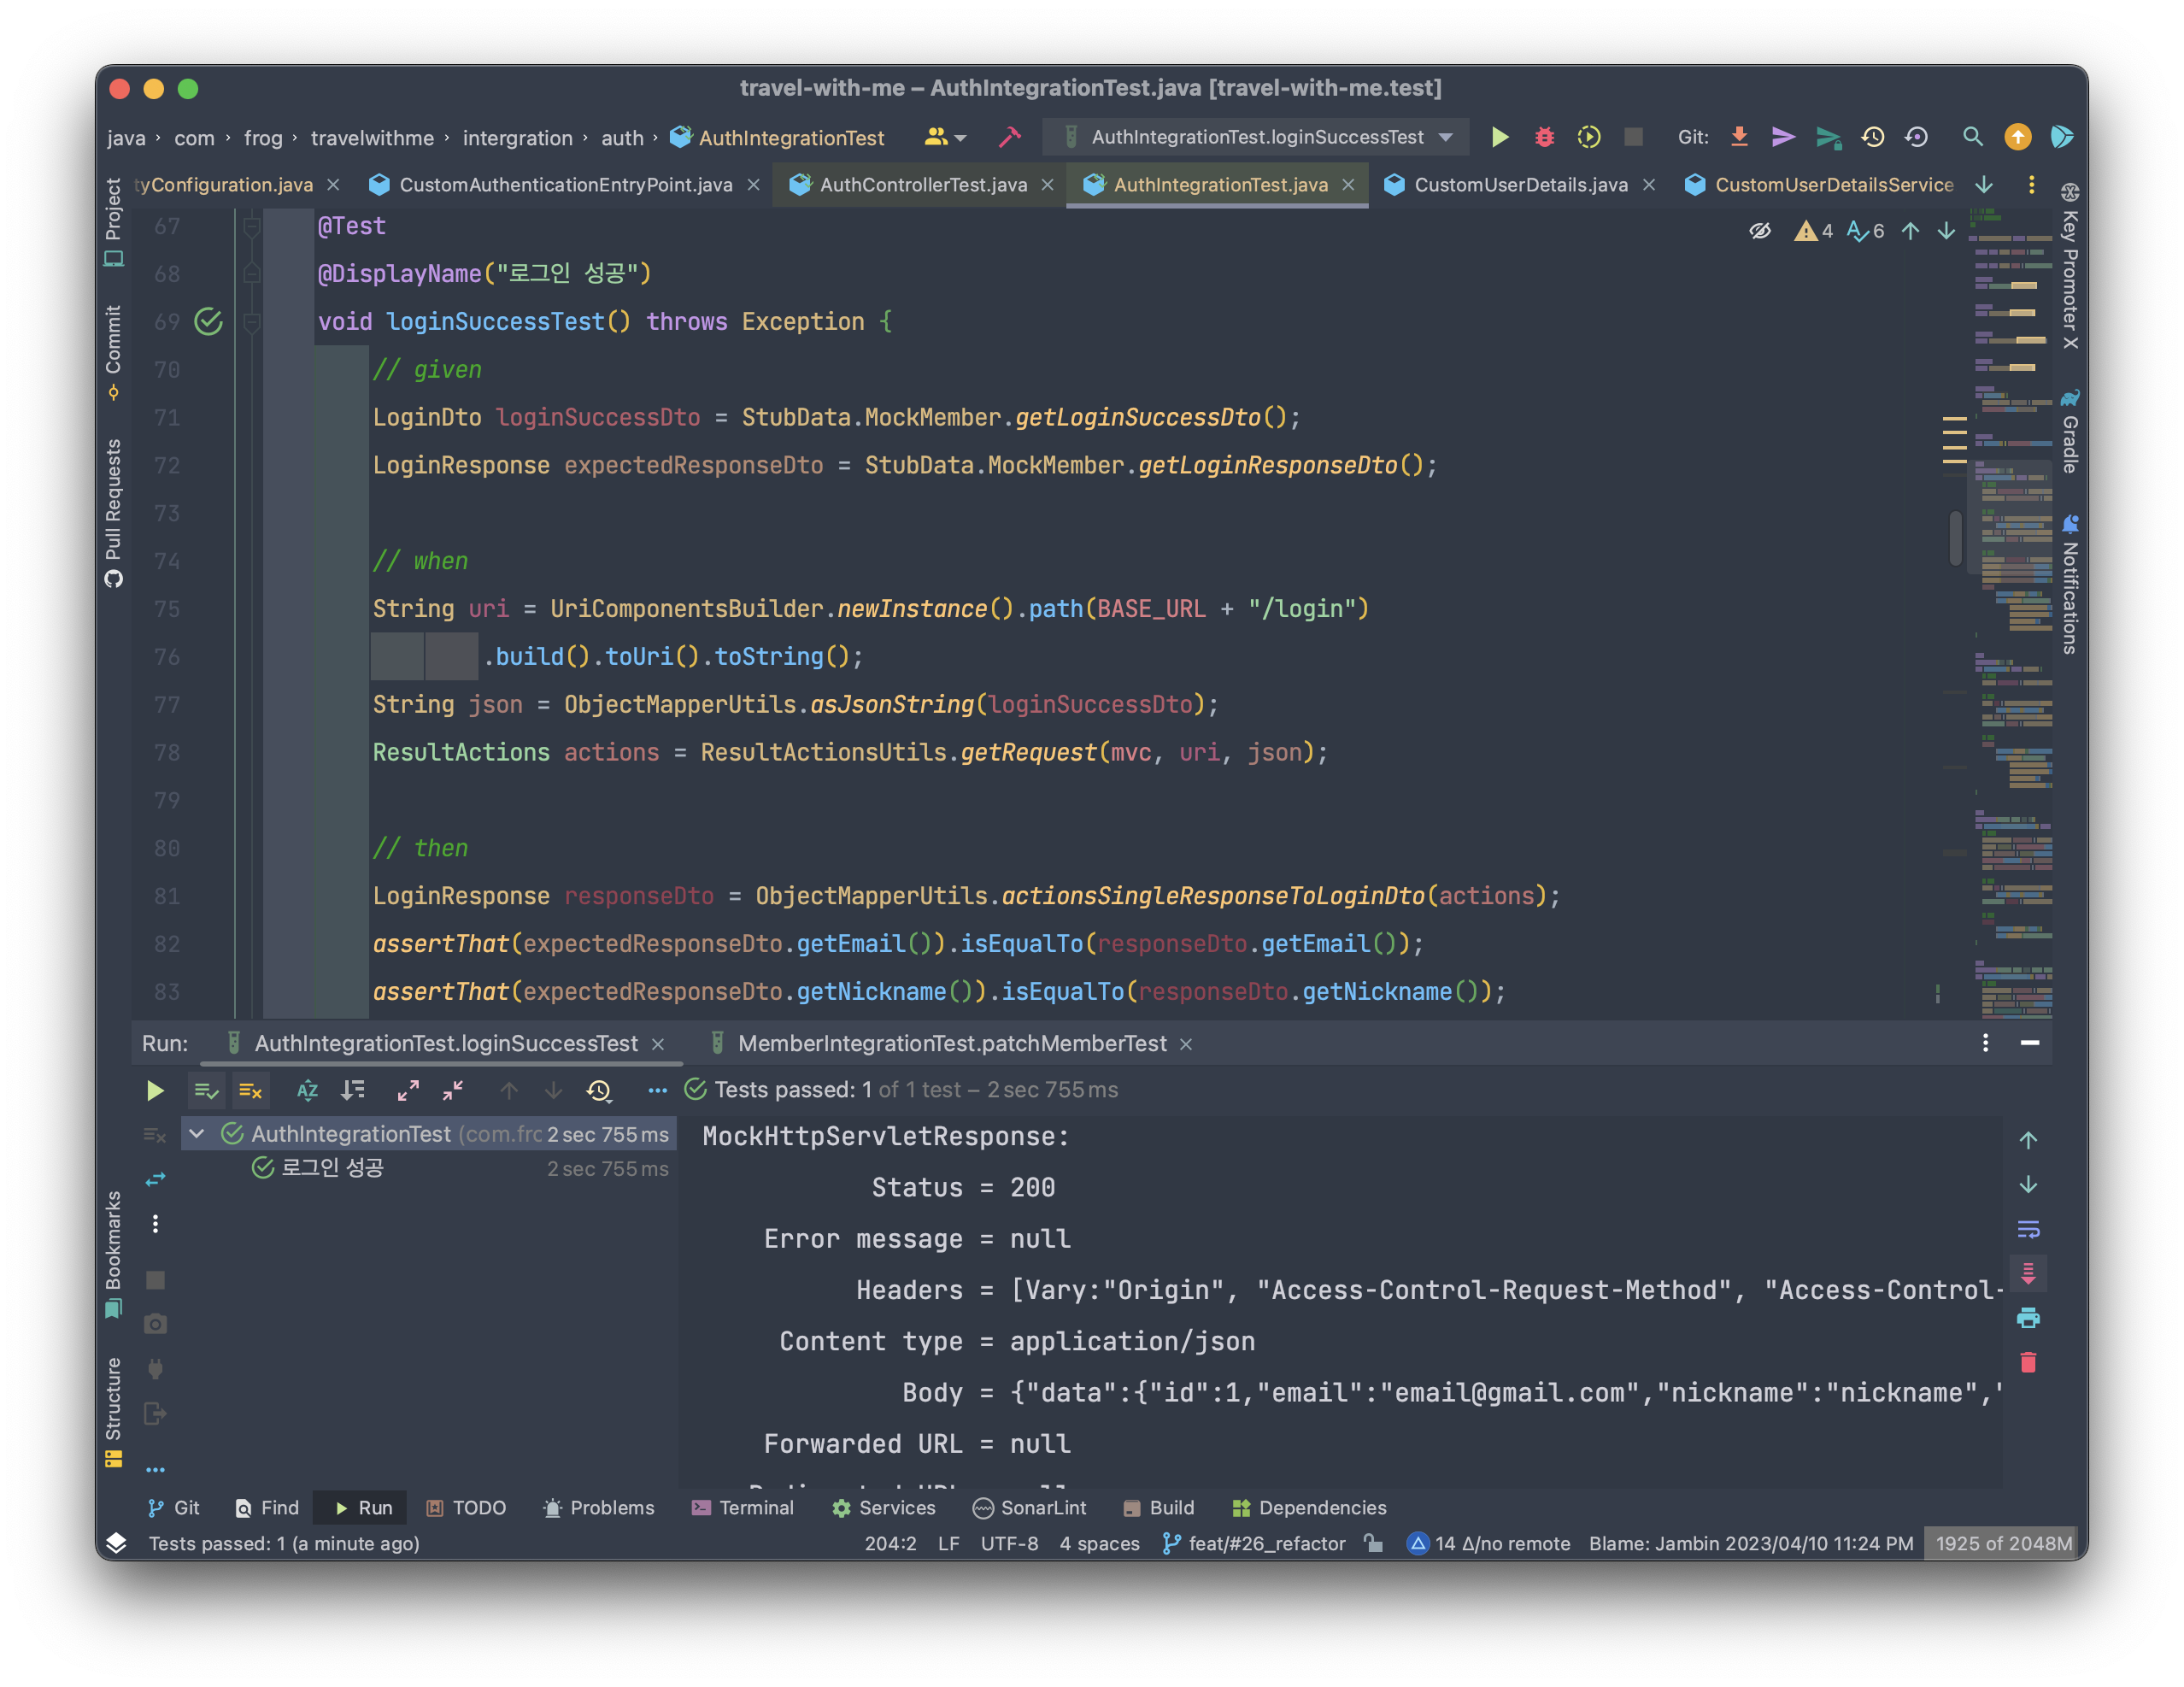
Task: Toggle soft-wrap in Run console
Action: pos(2028,1229)
